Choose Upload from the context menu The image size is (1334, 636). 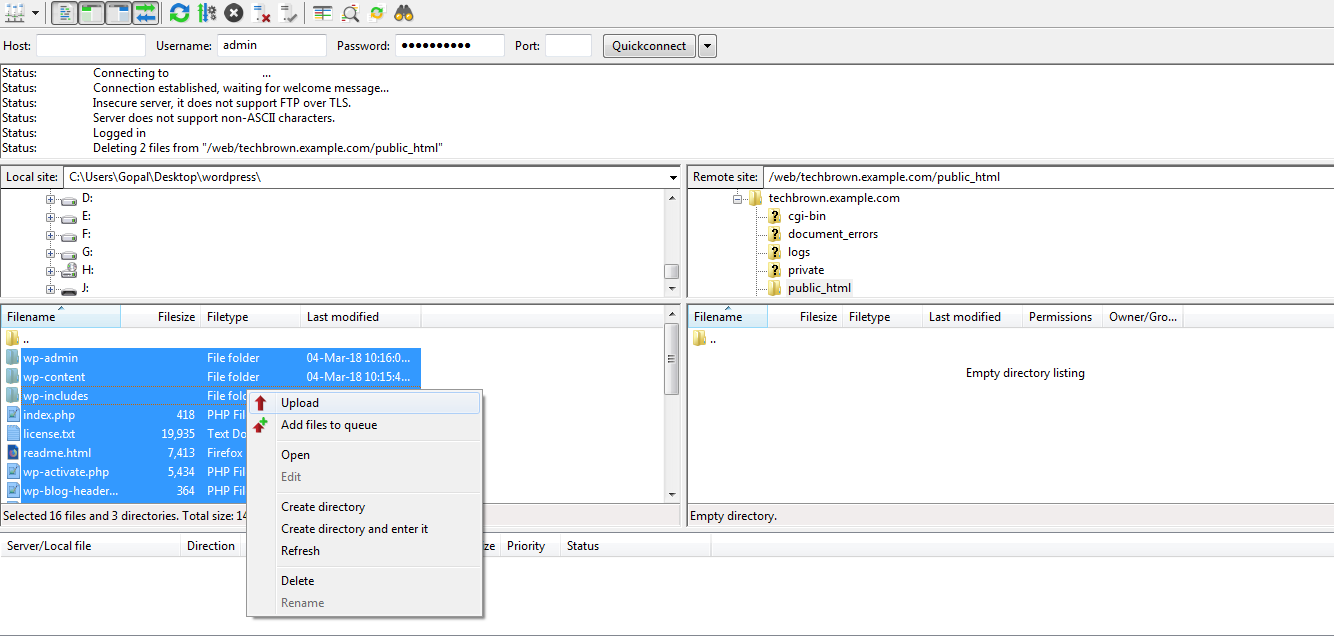click(x=300, y=403)
